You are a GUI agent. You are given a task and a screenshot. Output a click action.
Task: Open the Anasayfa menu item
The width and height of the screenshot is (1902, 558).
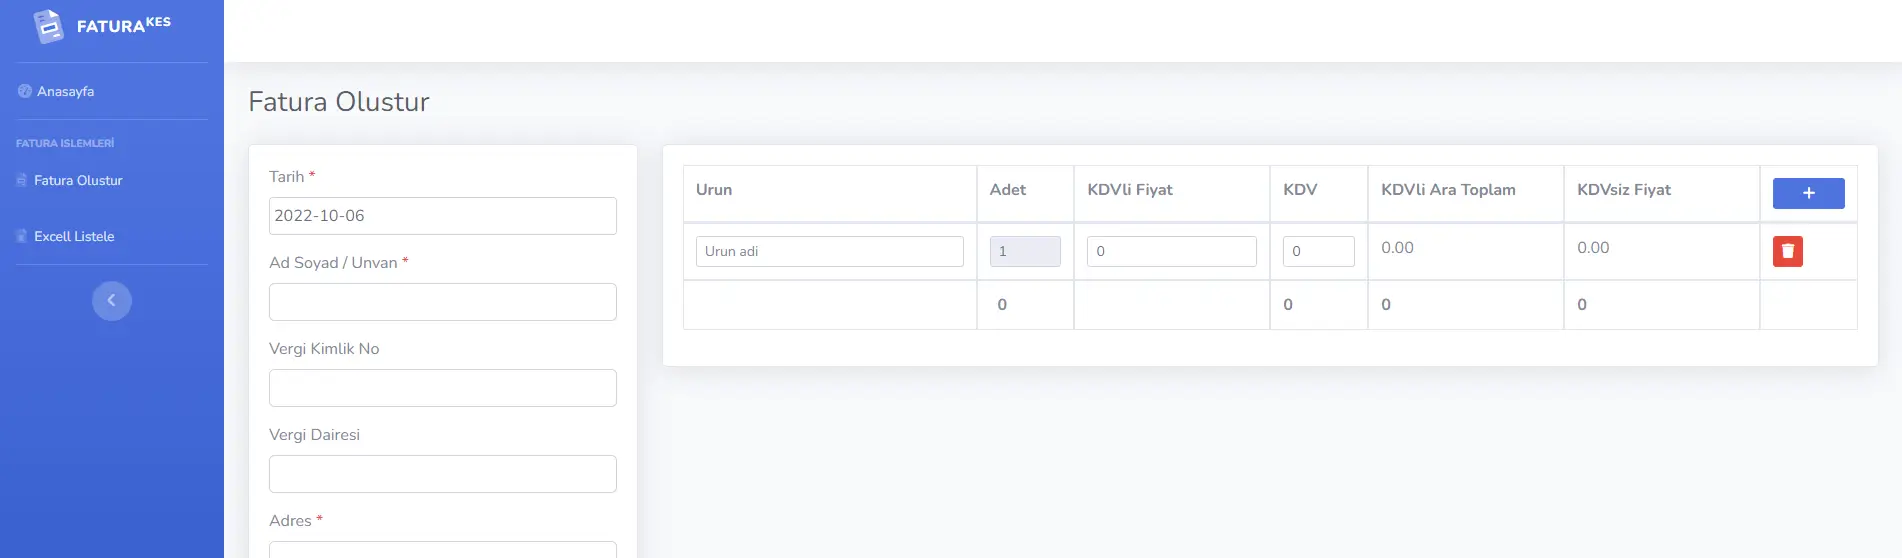pos(66,91)
